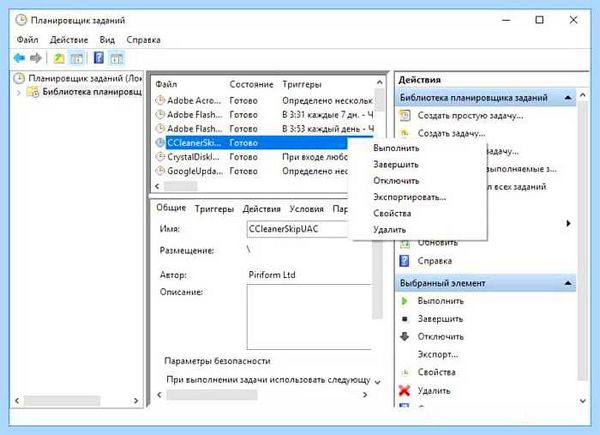Open the Действие menu
Image resolution: width=600 pixels, height=435 pixels.
(x=69, y=40)
